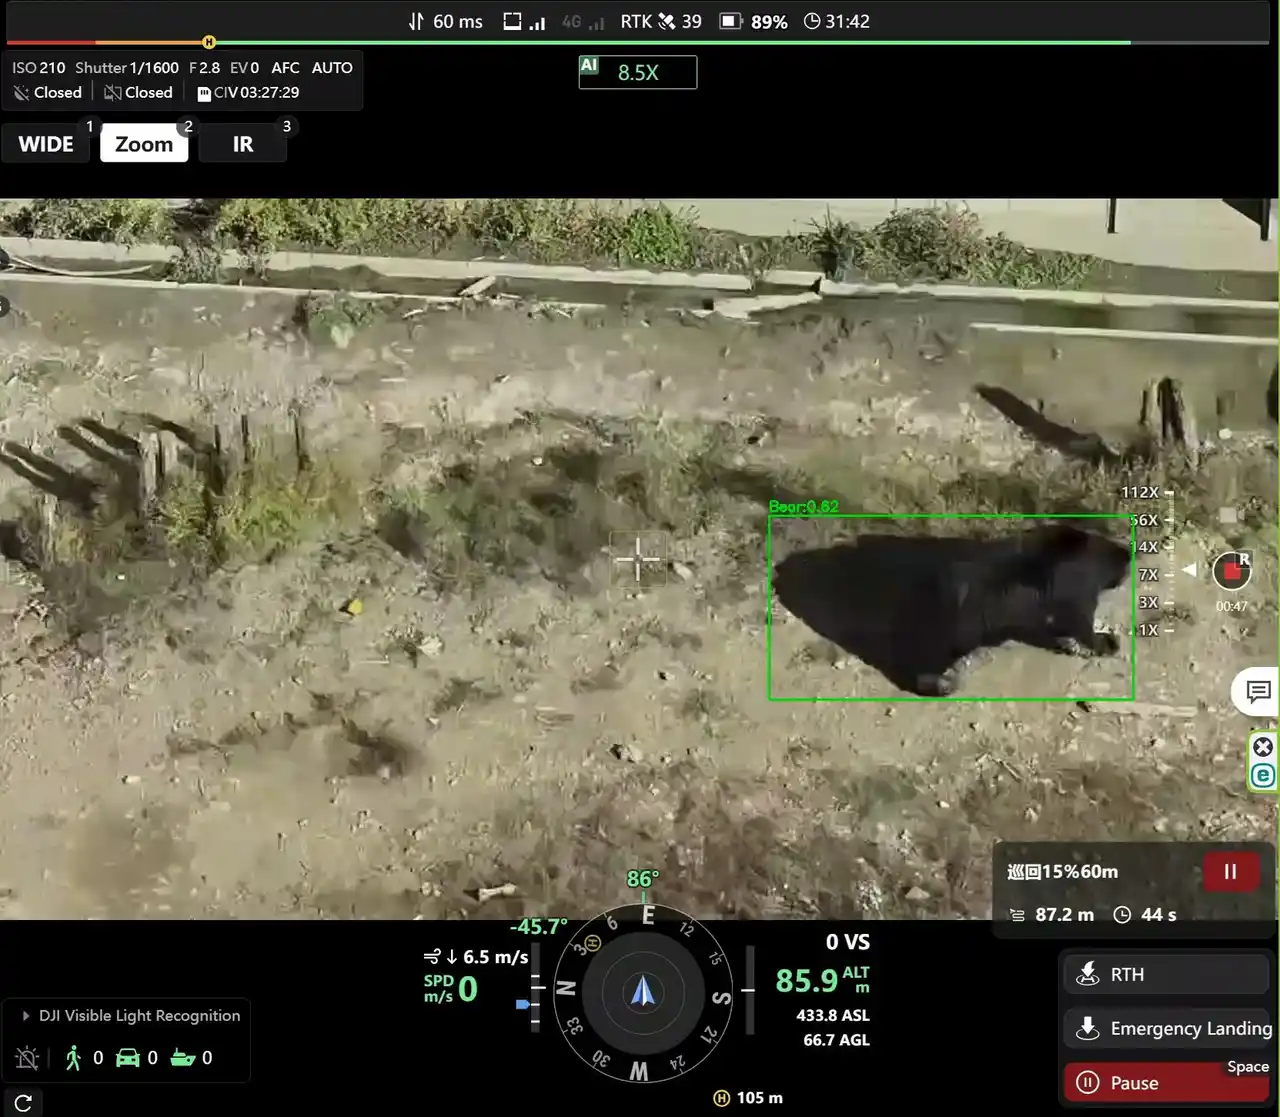Open the chat message panel icon
Image resolution: width=1280 pixels, height=1117 pixels.
[x=1257, y=691]
